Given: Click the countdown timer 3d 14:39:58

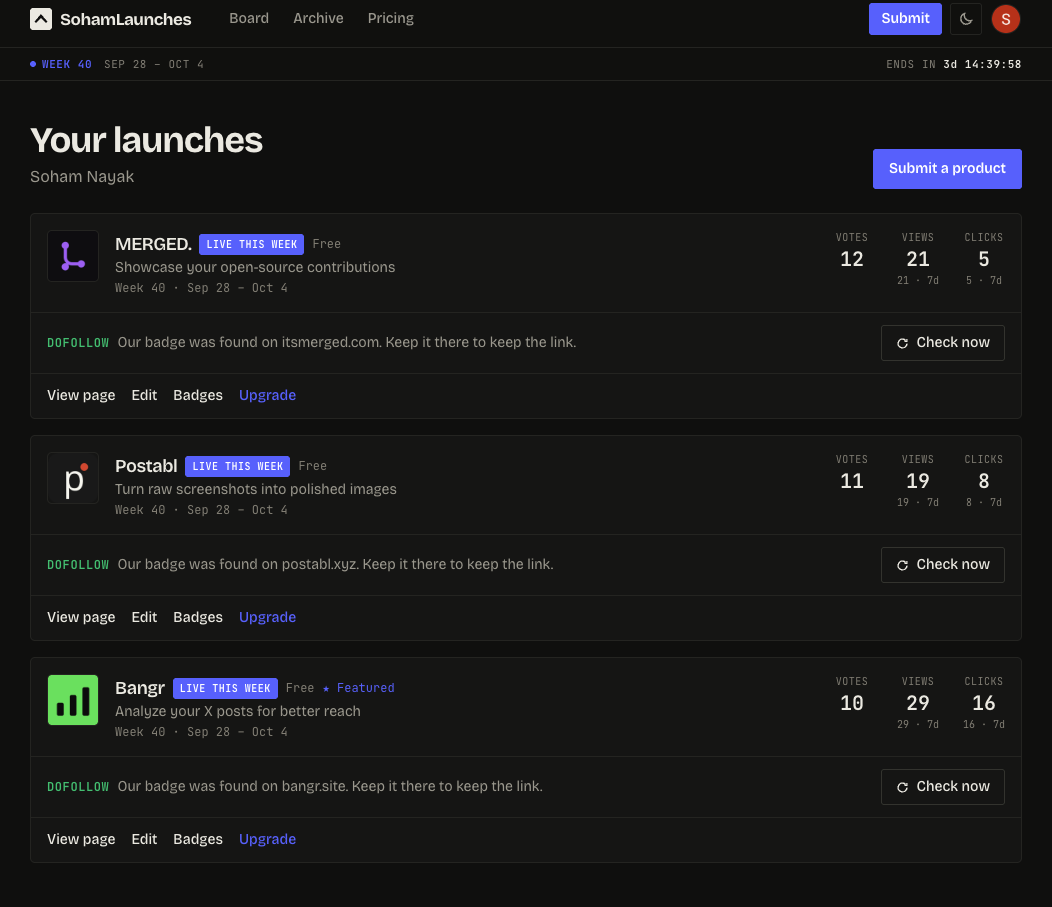Looking at the screenshot, I should pyautogui.click(x=982, y=64).
